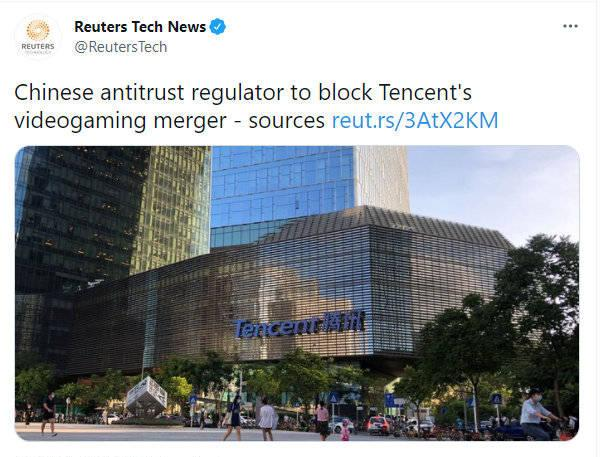This screenshot has width=602, height=457.
Task: Open the reut.rs/3AtX2KM article link
Action: 415,120
